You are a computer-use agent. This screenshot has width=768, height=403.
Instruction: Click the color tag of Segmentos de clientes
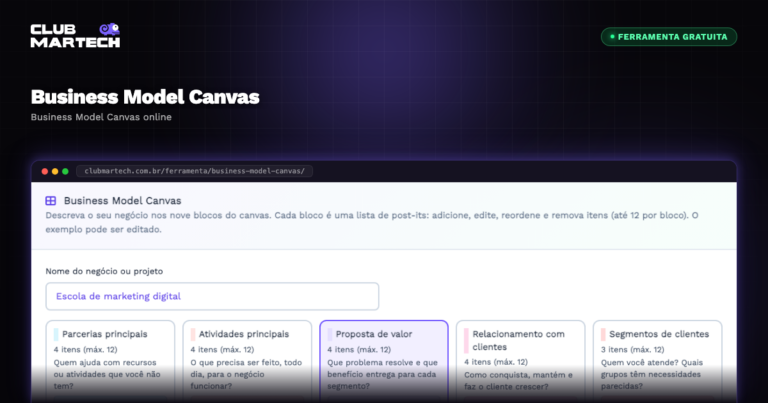pos(603,334)
